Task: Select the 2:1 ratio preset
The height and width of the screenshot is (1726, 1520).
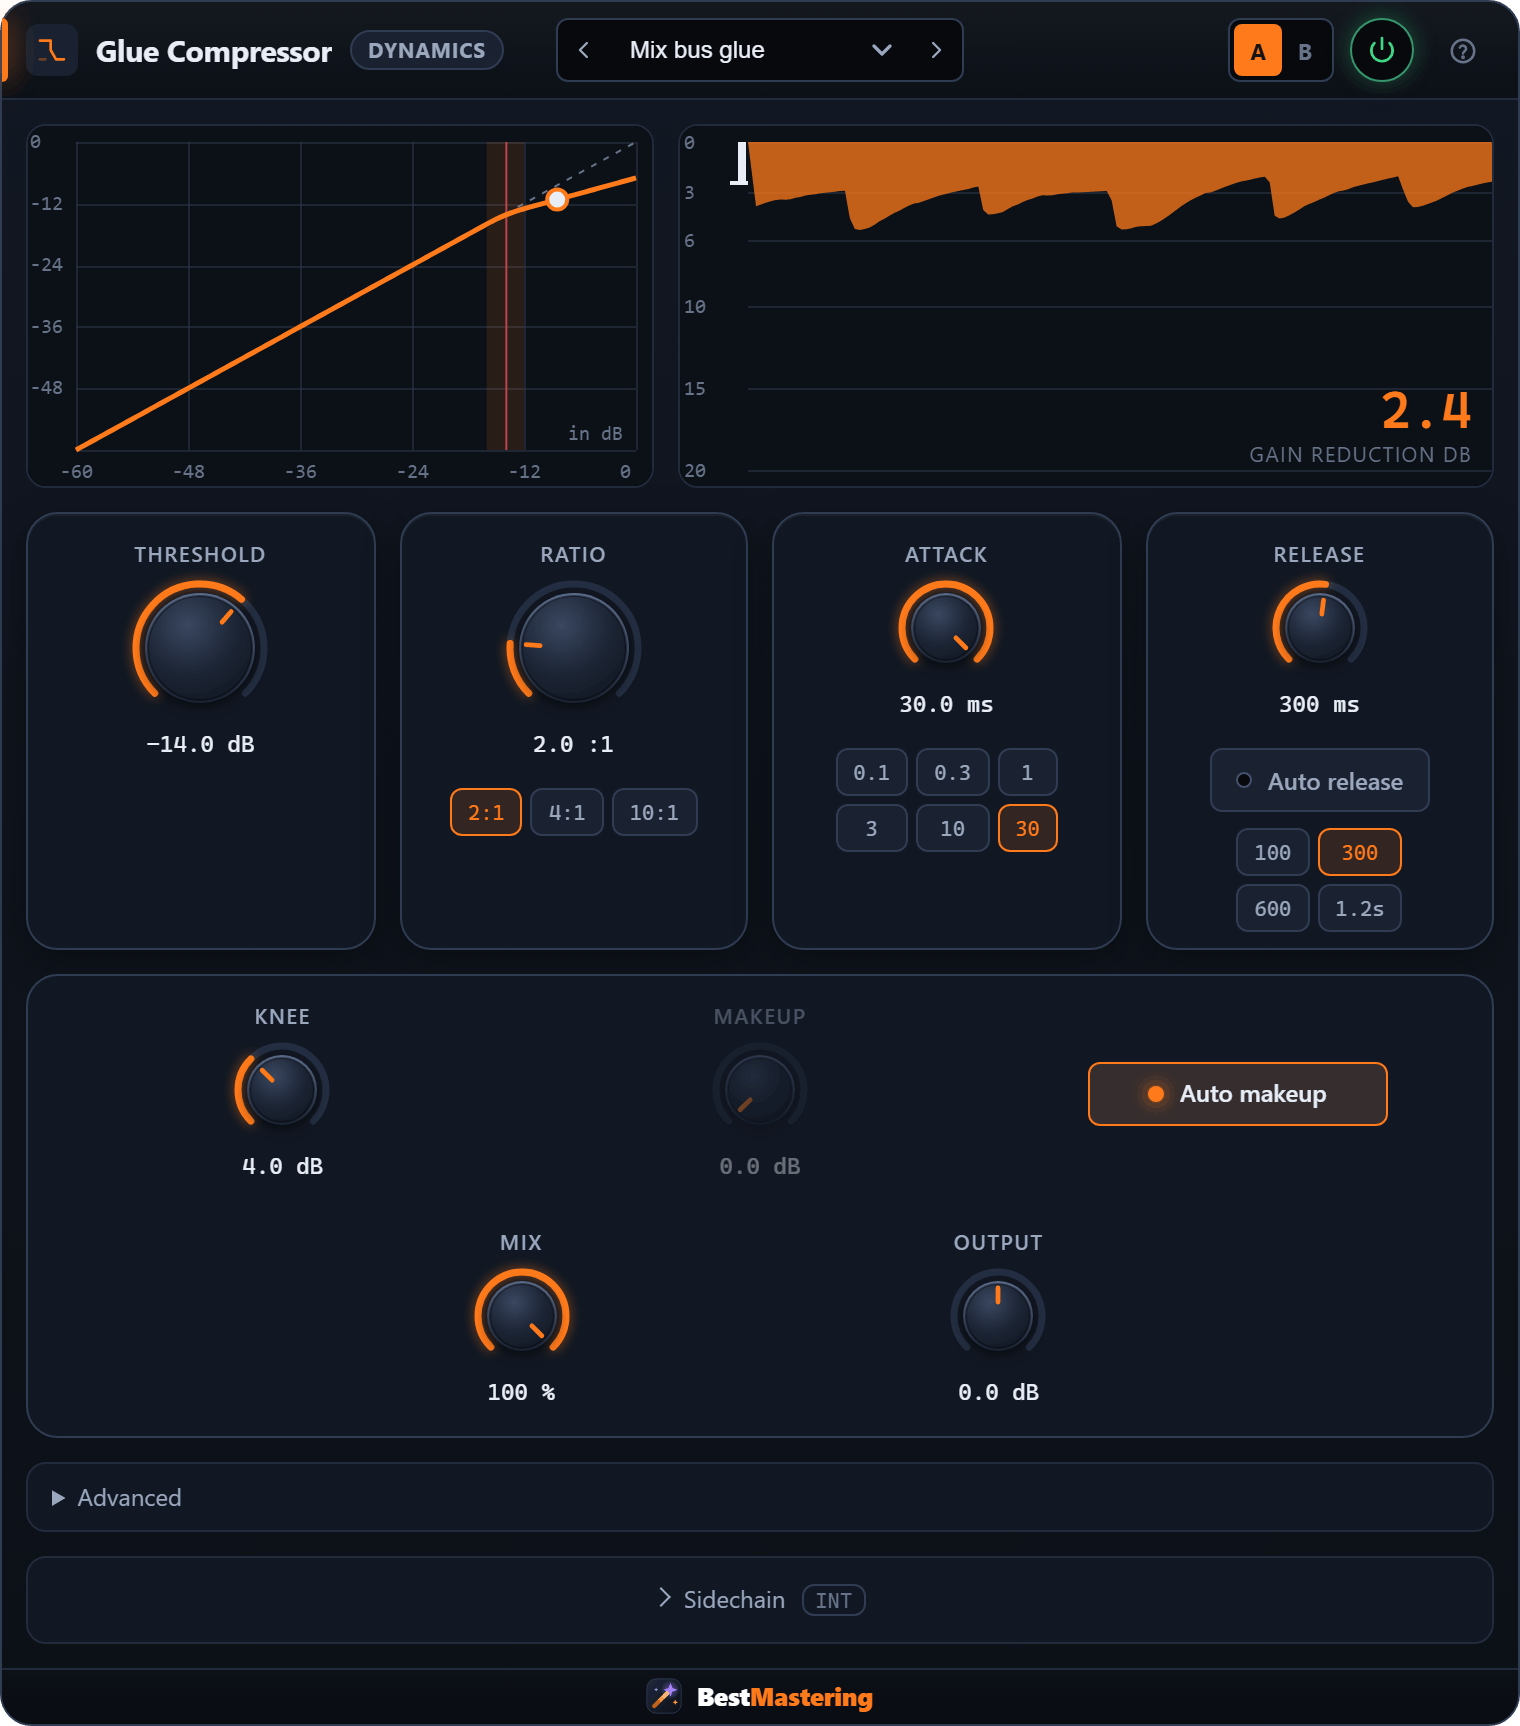Action: [486, 812]
